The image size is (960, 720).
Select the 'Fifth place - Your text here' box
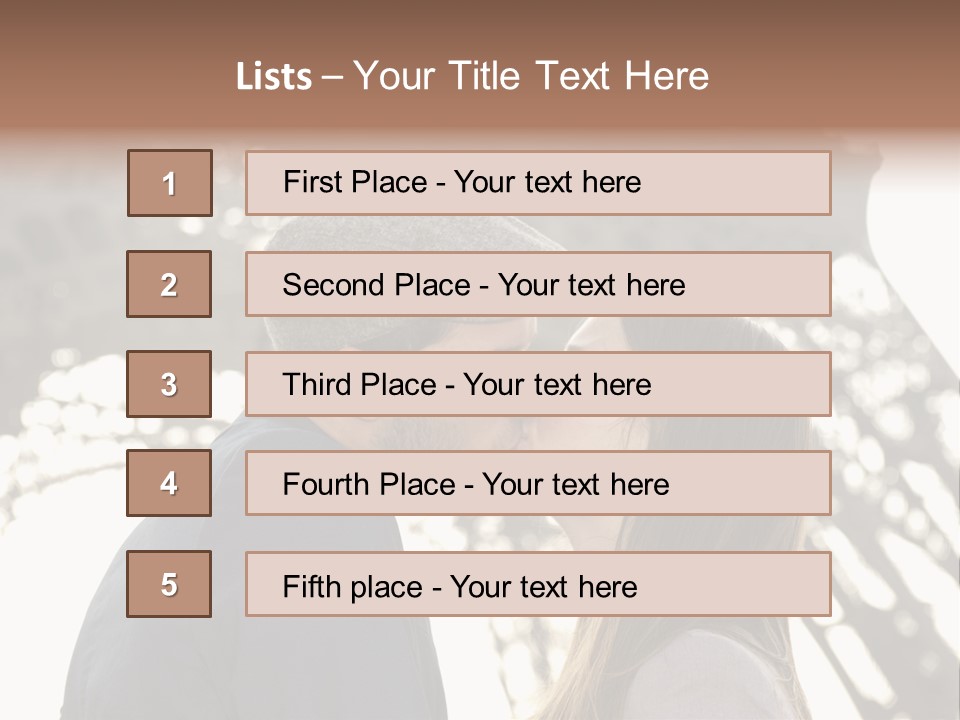tap(538, 584)
